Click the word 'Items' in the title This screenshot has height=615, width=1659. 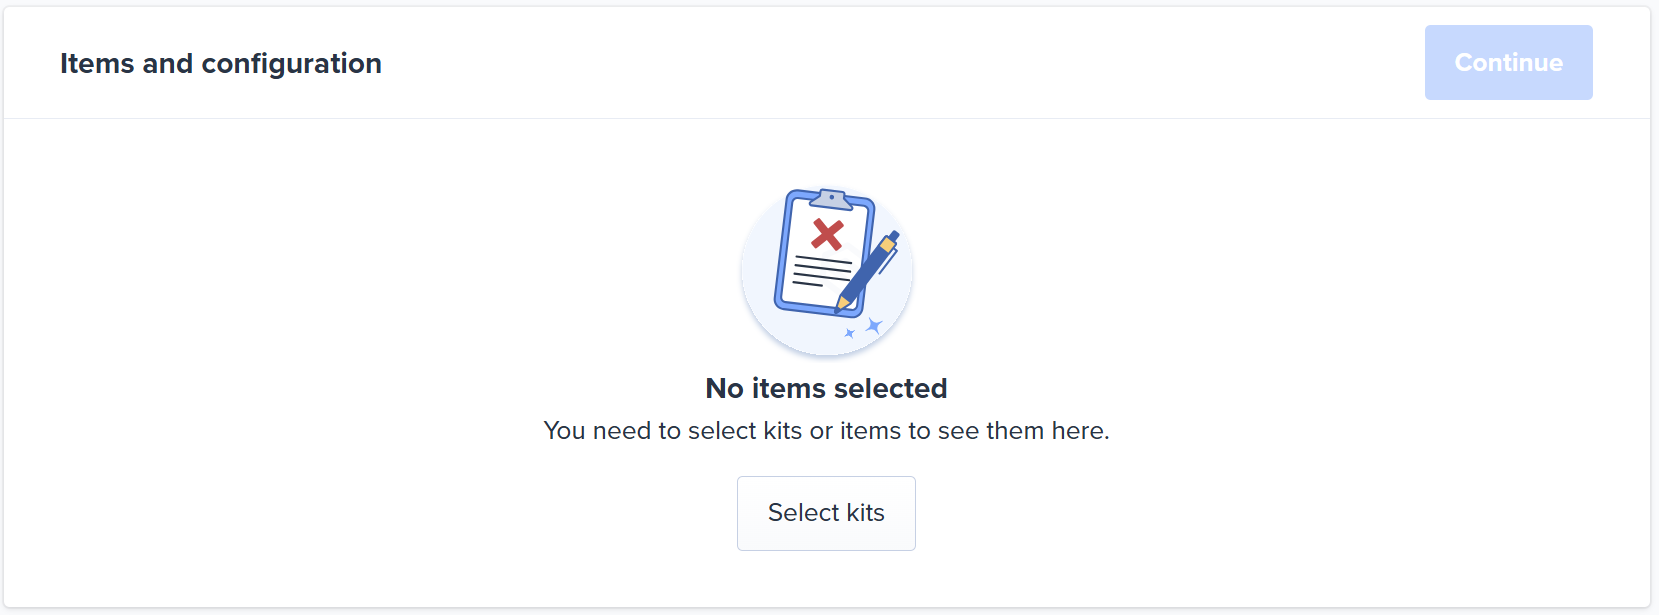tap(97, 63)
